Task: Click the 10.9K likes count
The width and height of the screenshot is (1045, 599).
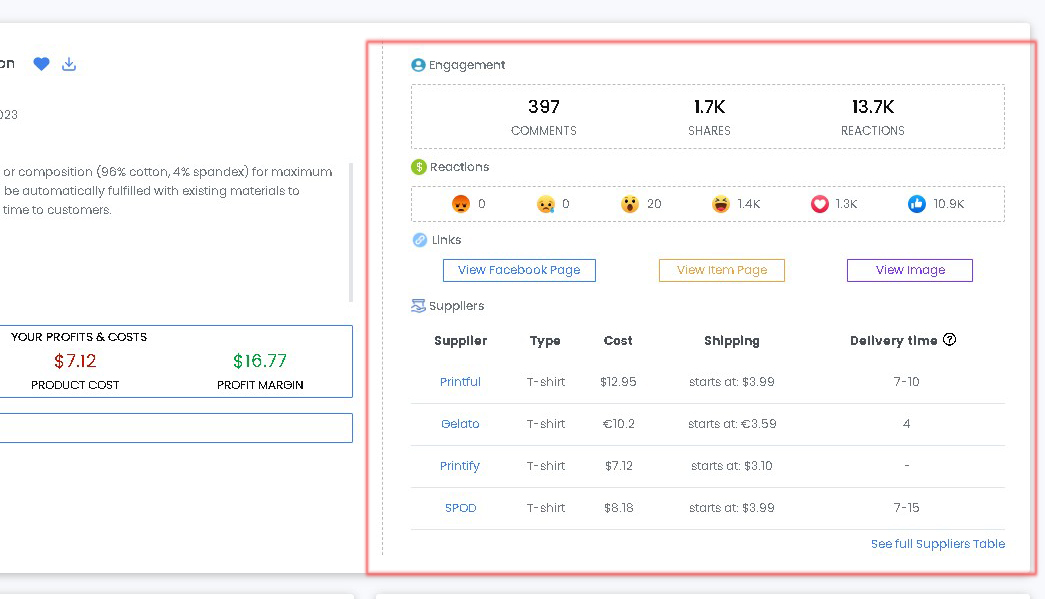Action: pos(948,204)
